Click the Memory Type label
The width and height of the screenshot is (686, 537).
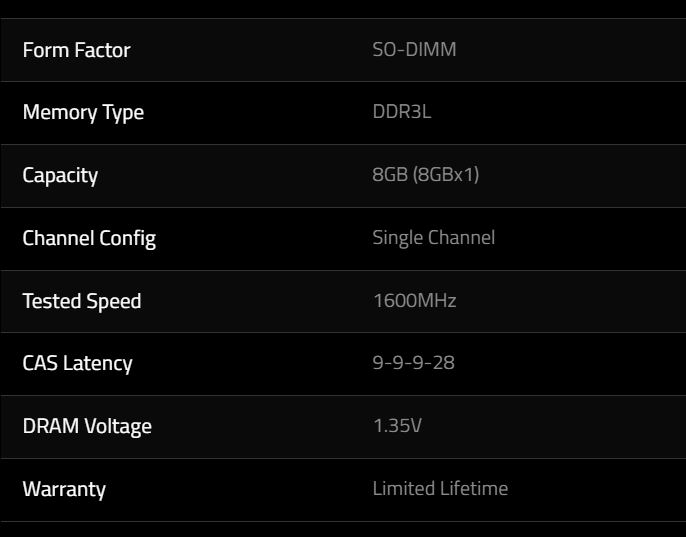click(x=83, y=113)
